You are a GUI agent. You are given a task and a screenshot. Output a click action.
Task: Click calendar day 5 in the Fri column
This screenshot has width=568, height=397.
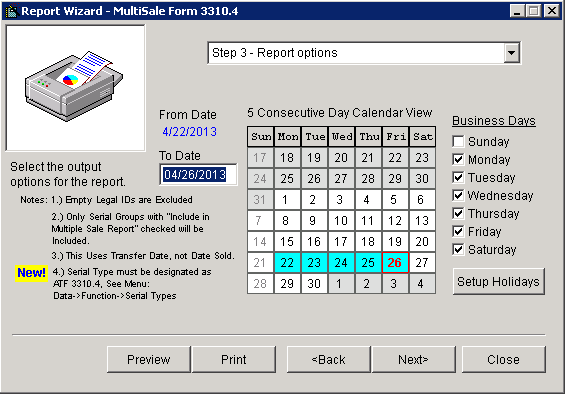point(395,200)
